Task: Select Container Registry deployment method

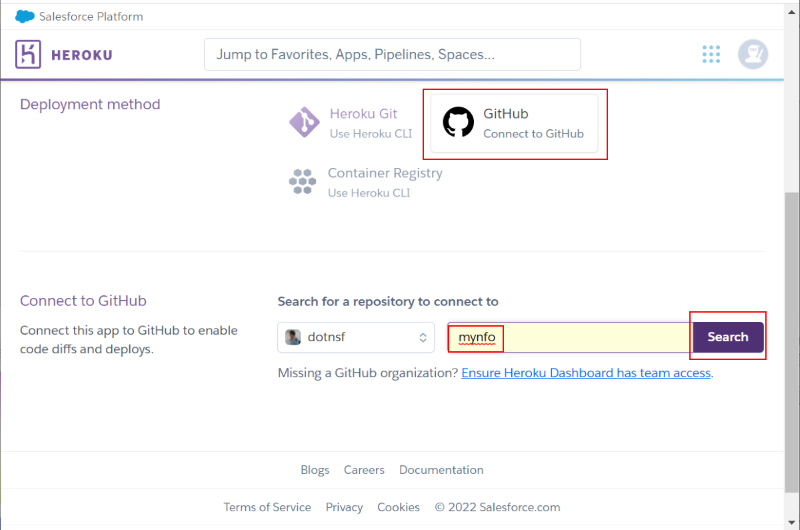Action: pyautogui.click(x=365, y=182)
